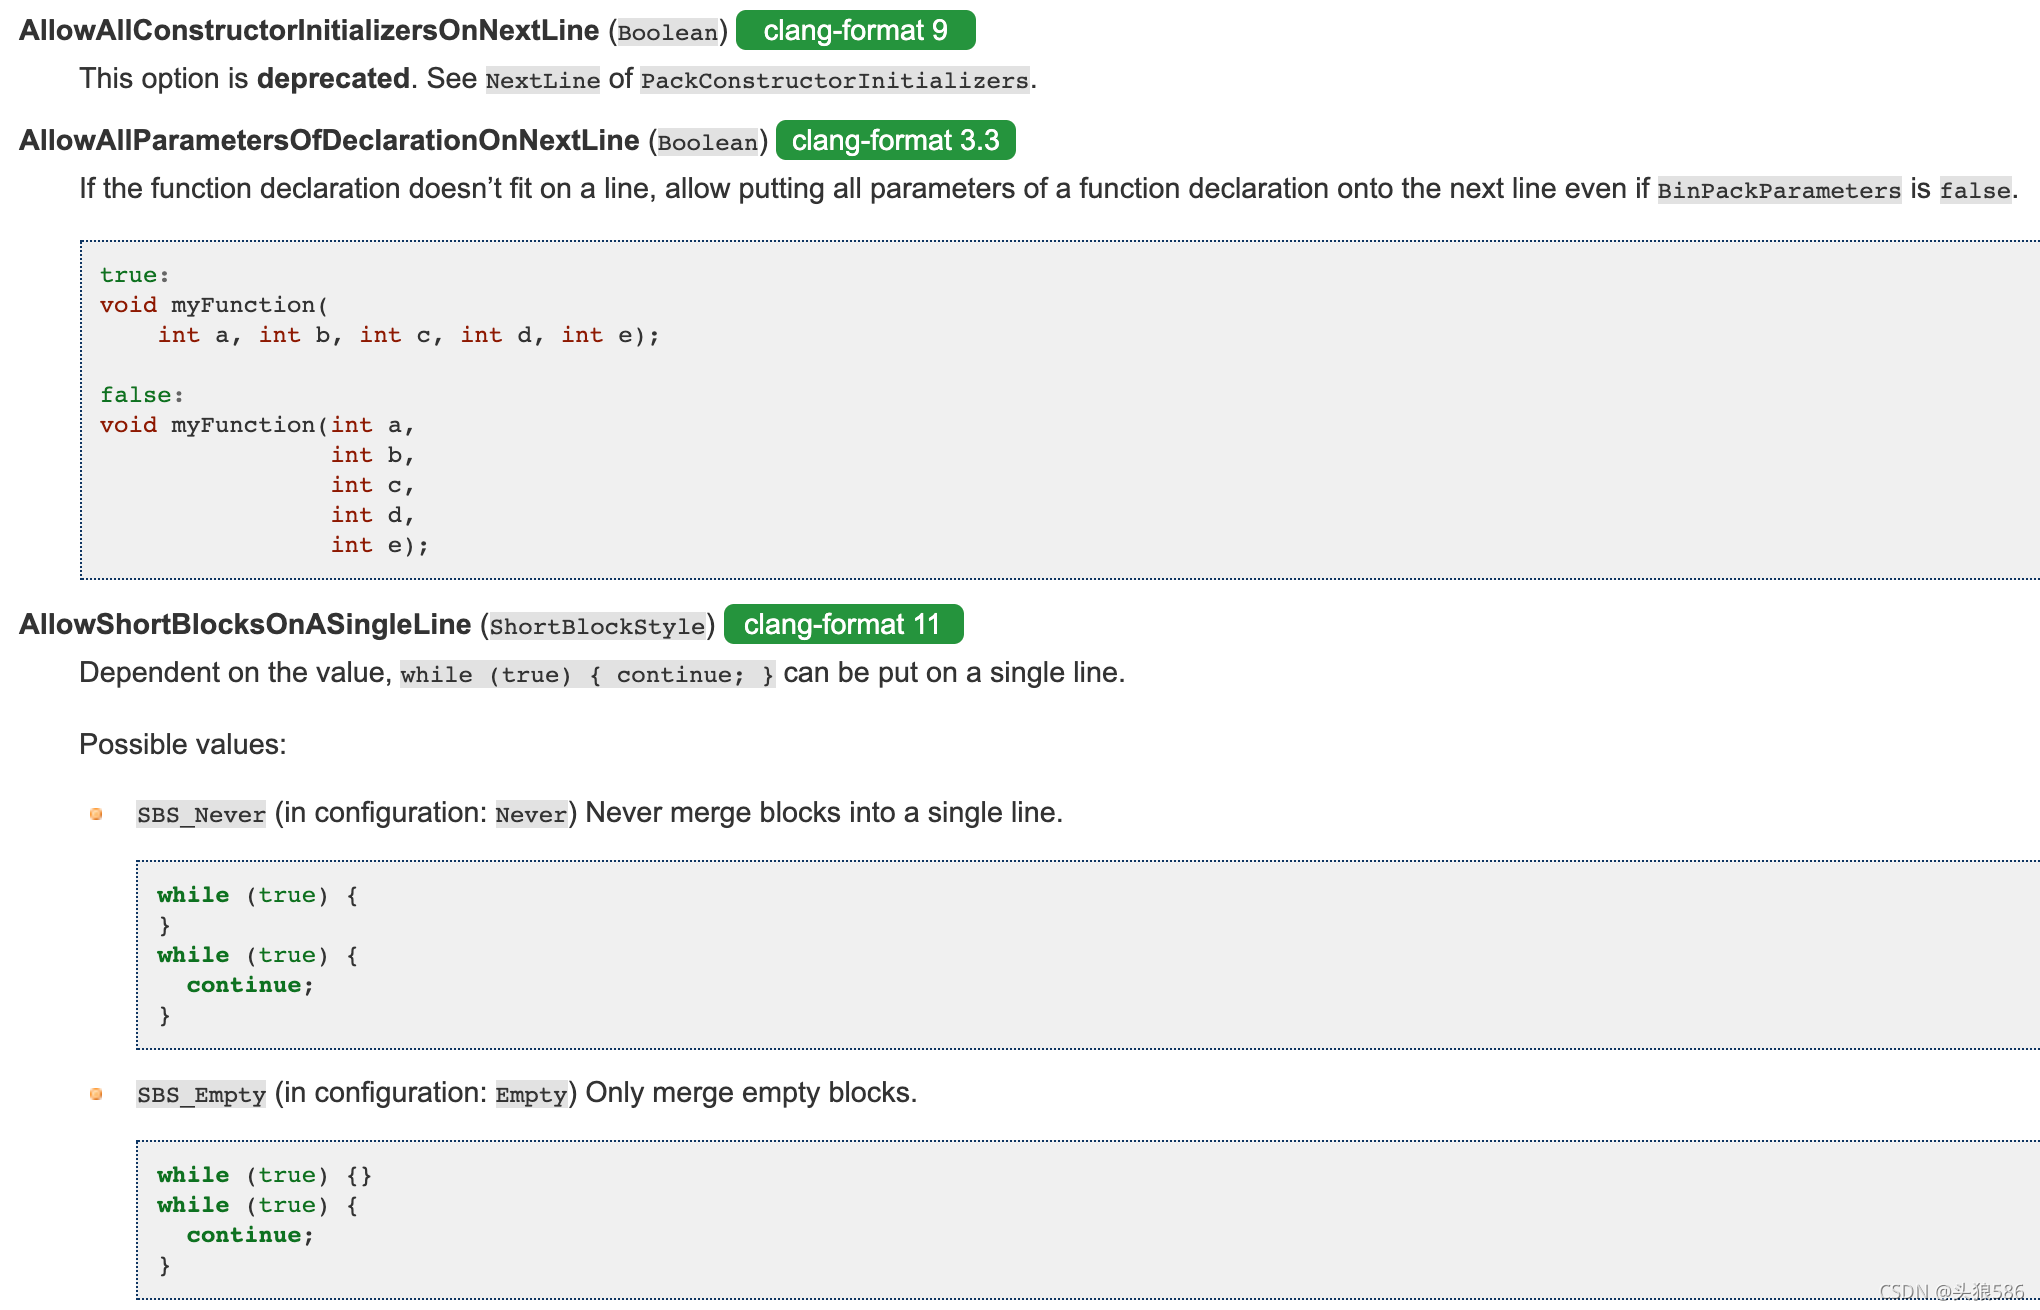Click the AllowAllParametersOfDeclarationOnNextLine heading
The image size is (2040, 1310).
[x=329, y=140]
